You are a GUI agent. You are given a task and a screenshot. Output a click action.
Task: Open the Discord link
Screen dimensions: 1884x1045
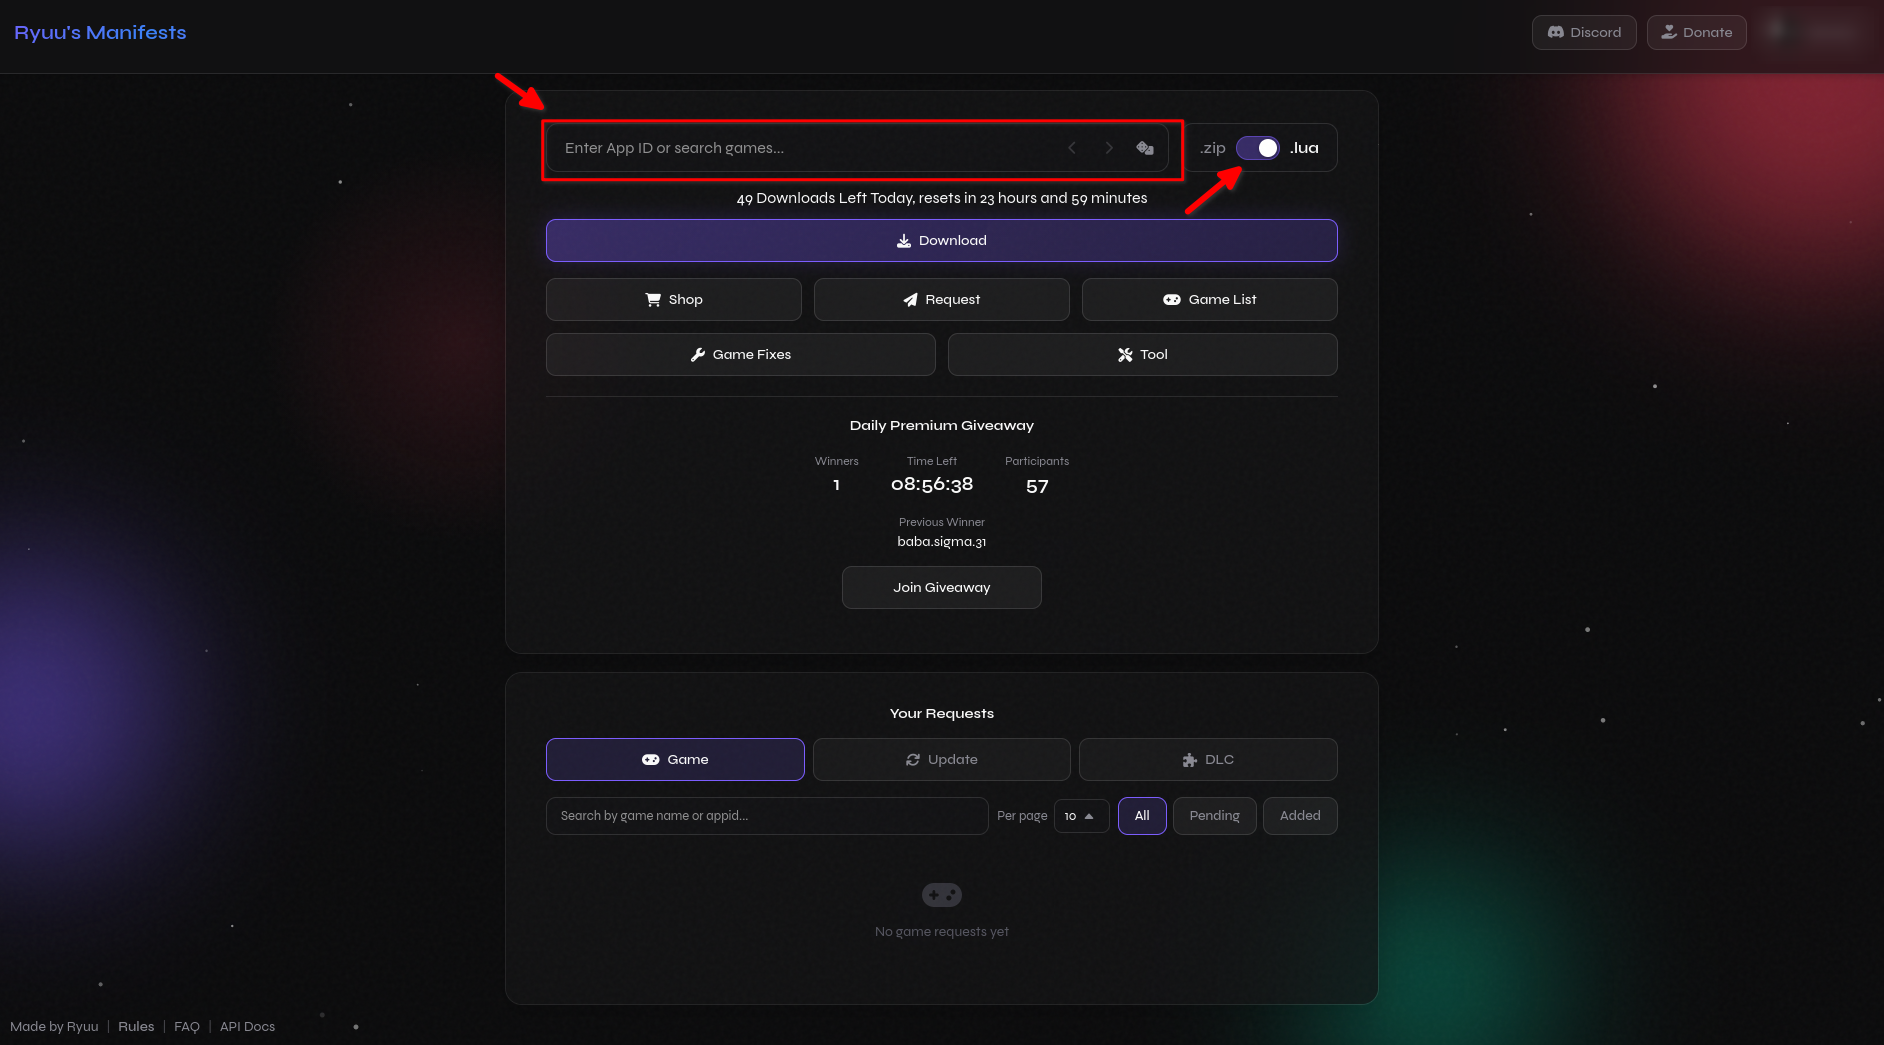(1584, 32)
